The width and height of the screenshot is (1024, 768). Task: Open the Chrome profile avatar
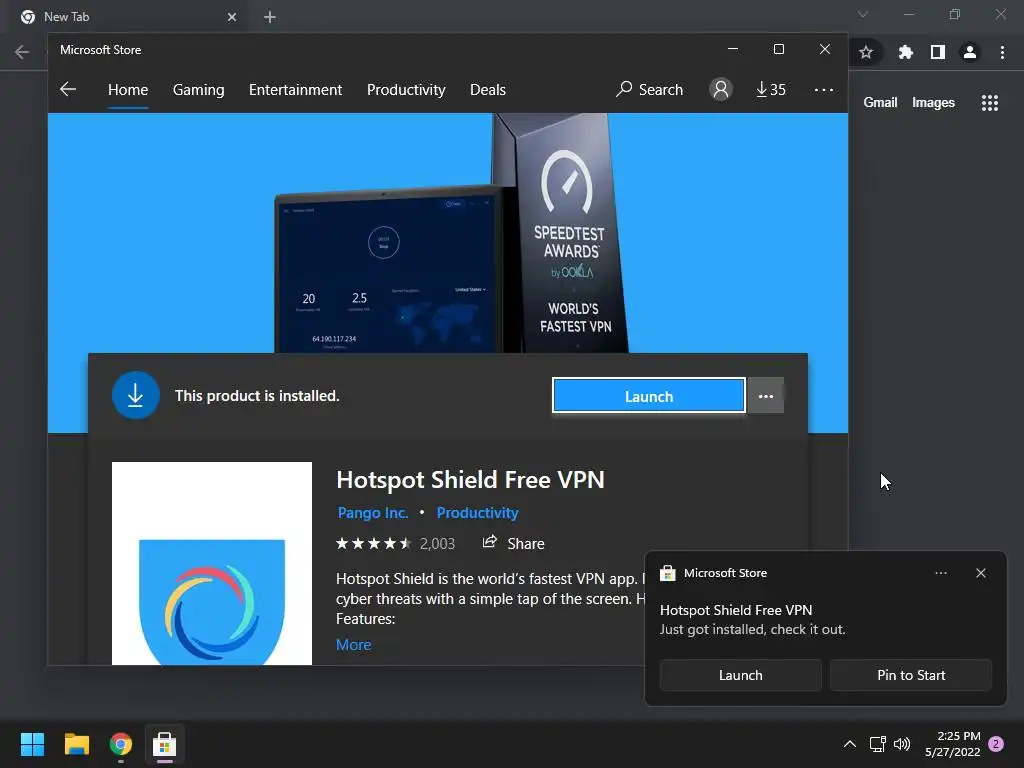click(x=970, y=52)
